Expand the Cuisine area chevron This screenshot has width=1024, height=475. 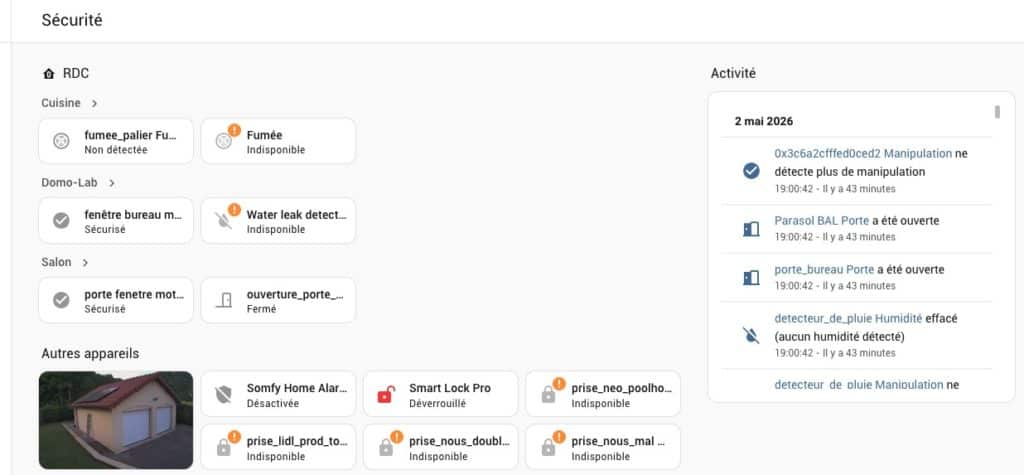[x=94, y=103]
